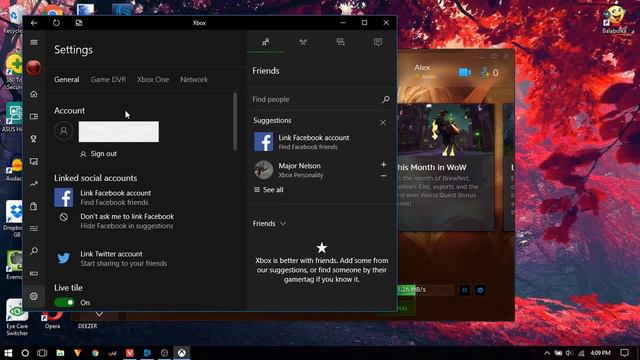Refresh the Xbox app view
Image resolution: width=640 pixels, height=360 pixels.
(x=56, y=23)
